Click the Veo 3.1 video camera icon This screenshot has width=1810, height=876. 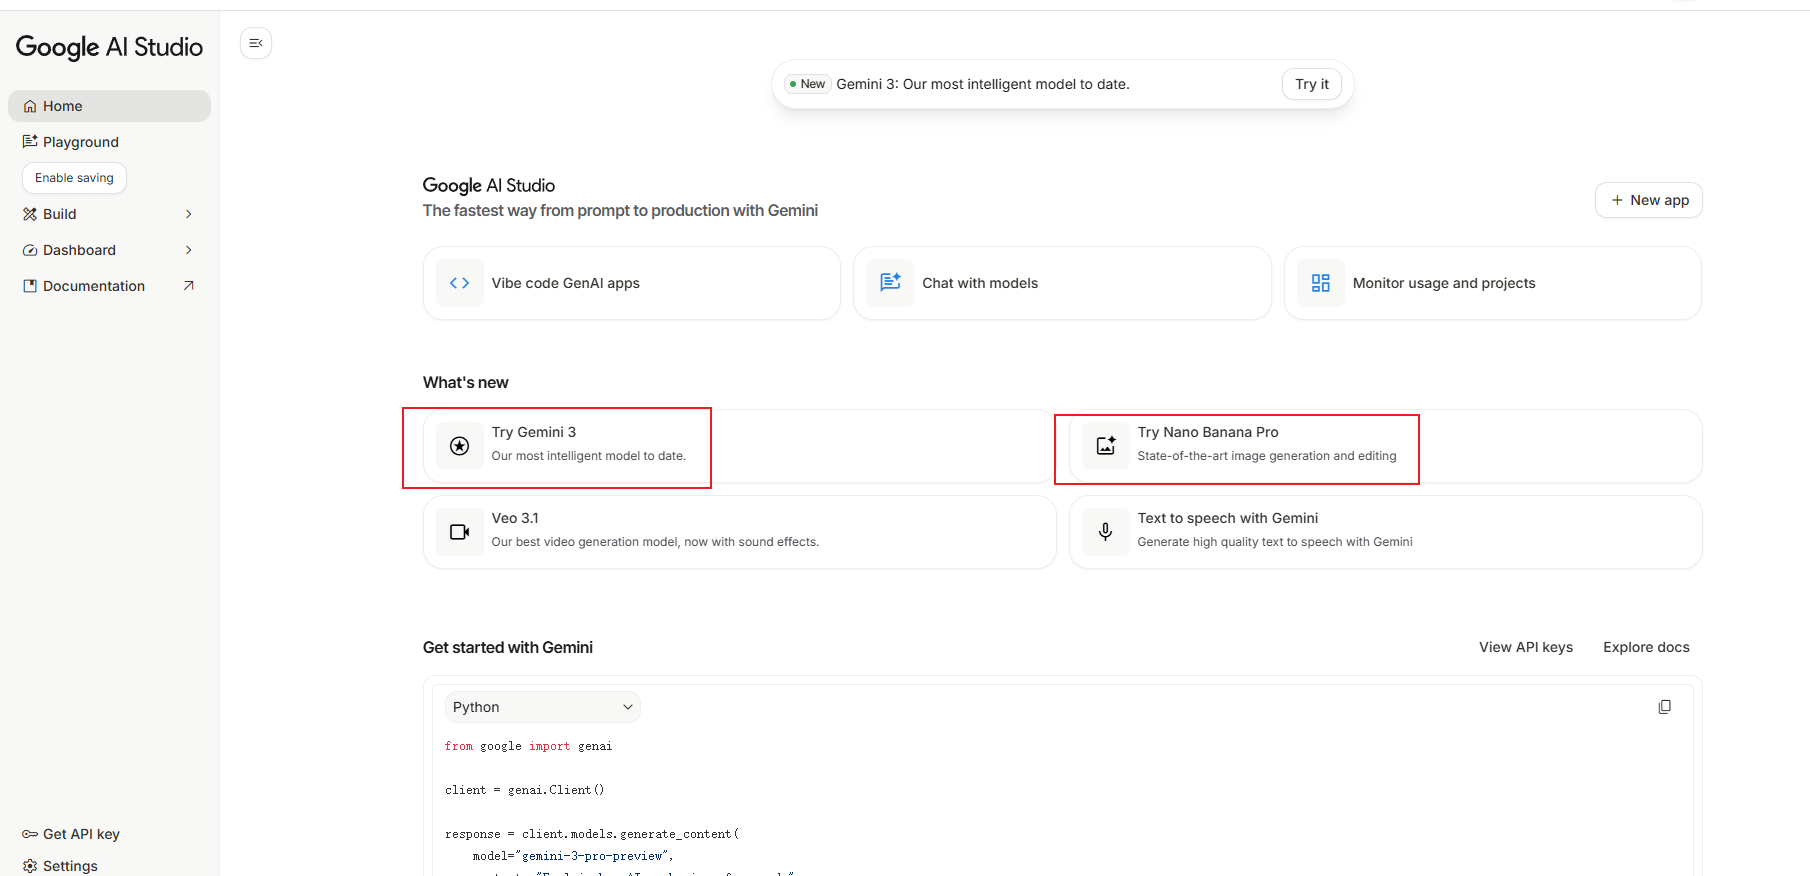point(460,532)
